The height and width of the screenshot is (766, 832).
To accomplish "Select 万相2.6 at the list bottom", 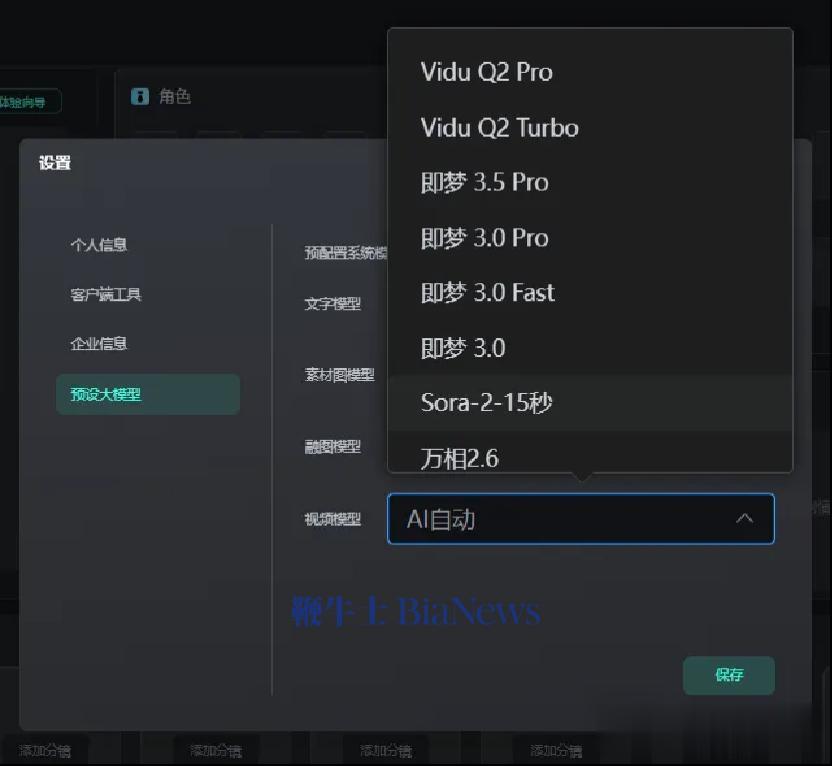I will tap(590, 456).
